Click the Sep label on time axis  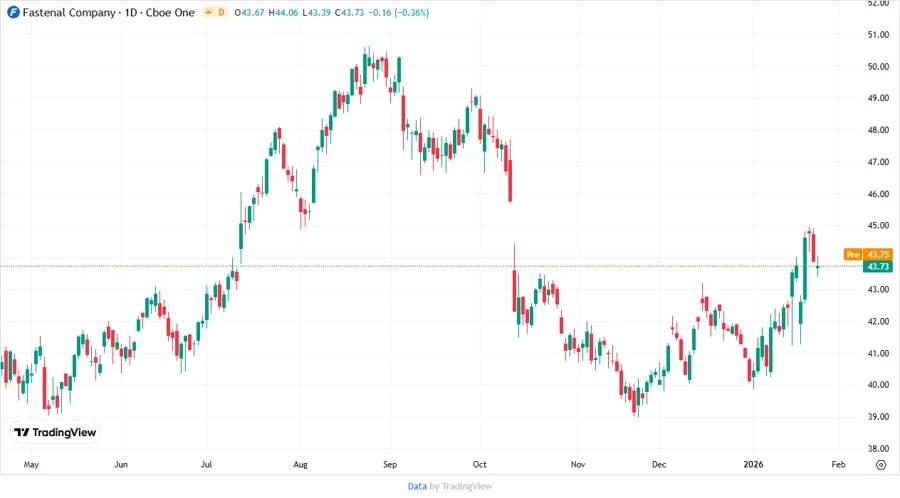pyautogui.click(x=390, y=465)
